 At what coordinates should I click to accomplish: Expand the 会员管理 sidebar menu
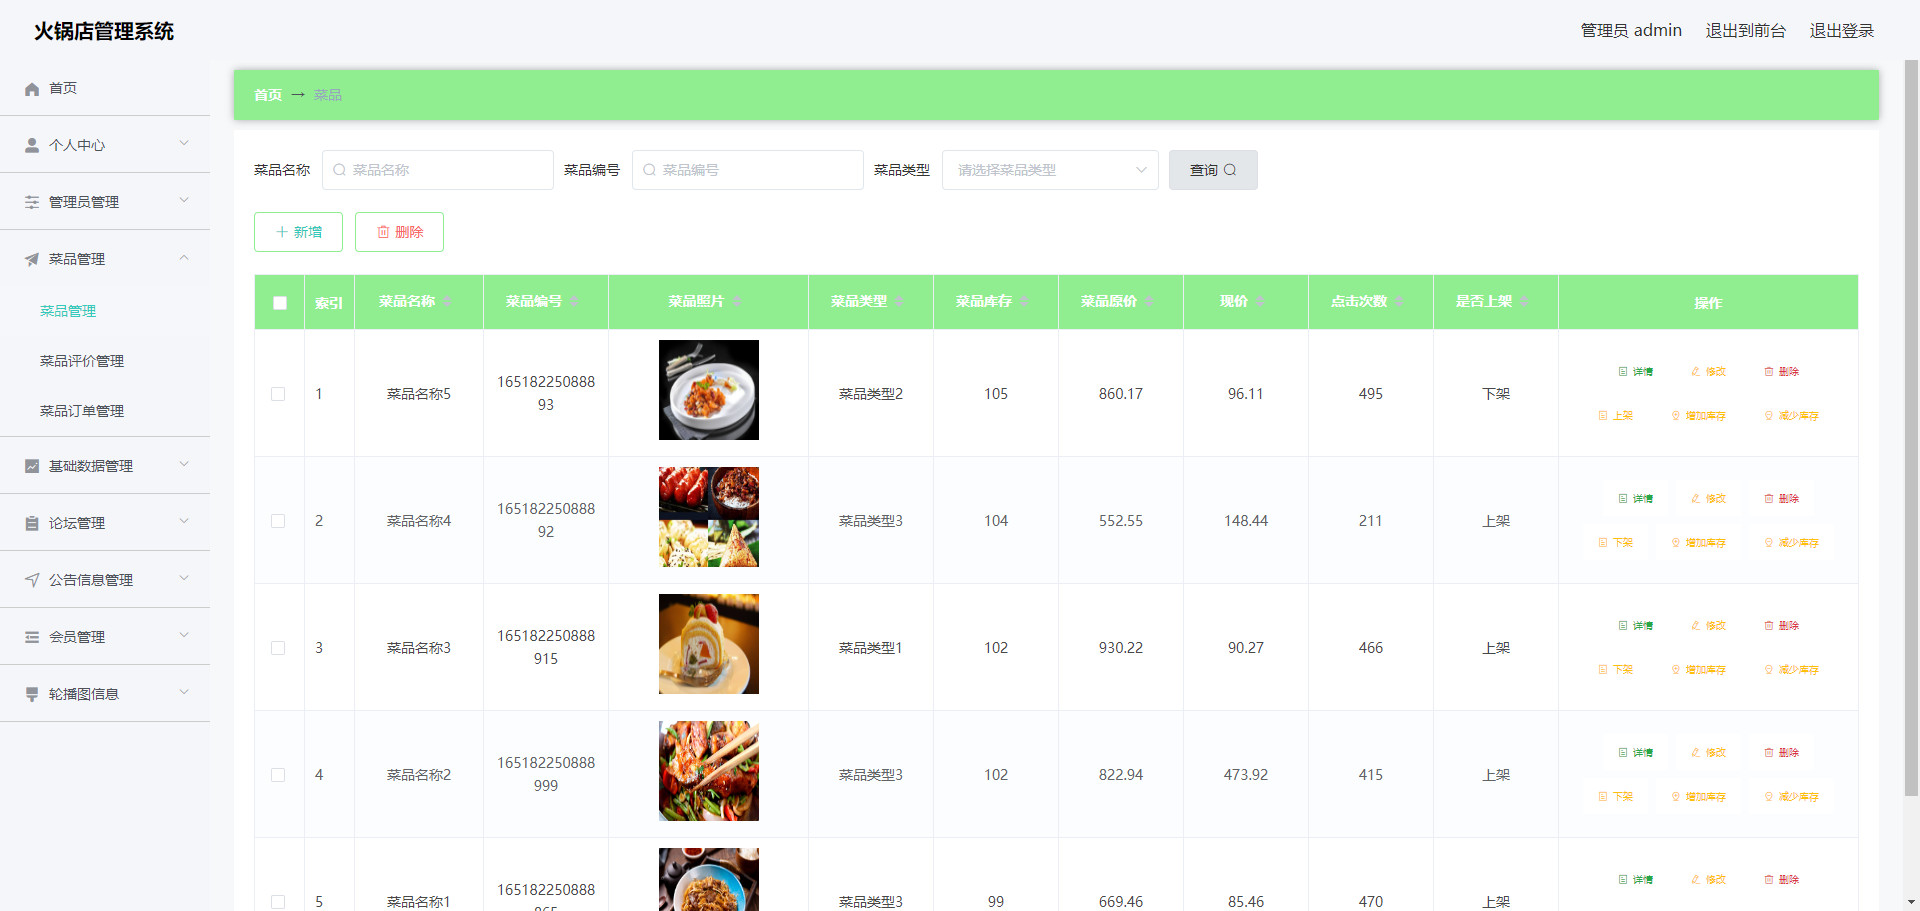tap(105, 637)
